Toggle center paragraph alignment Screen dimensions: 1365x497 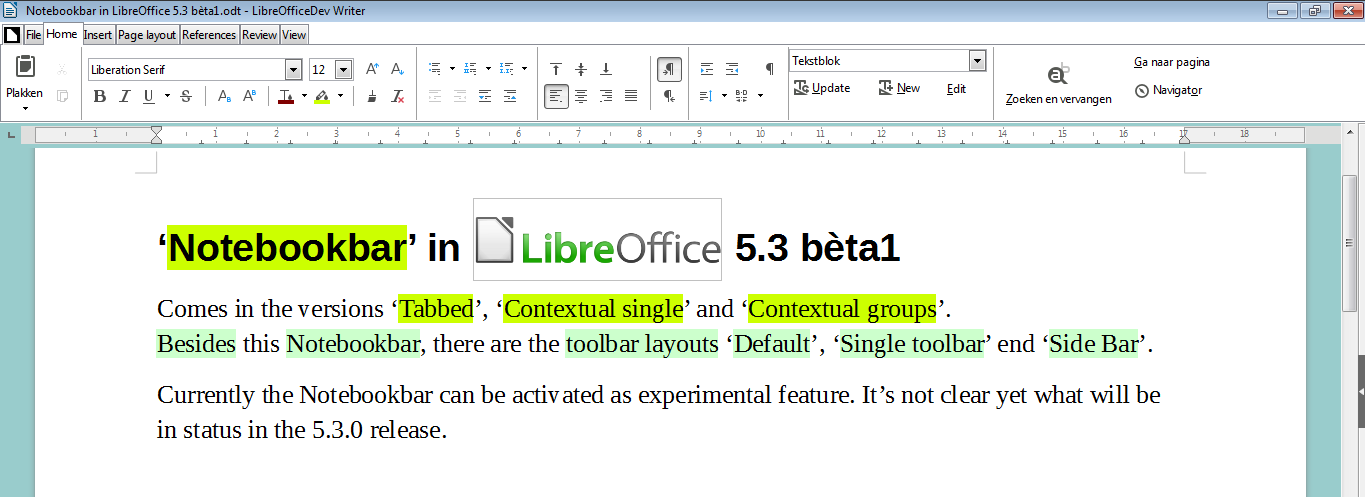tap(581, 96)
